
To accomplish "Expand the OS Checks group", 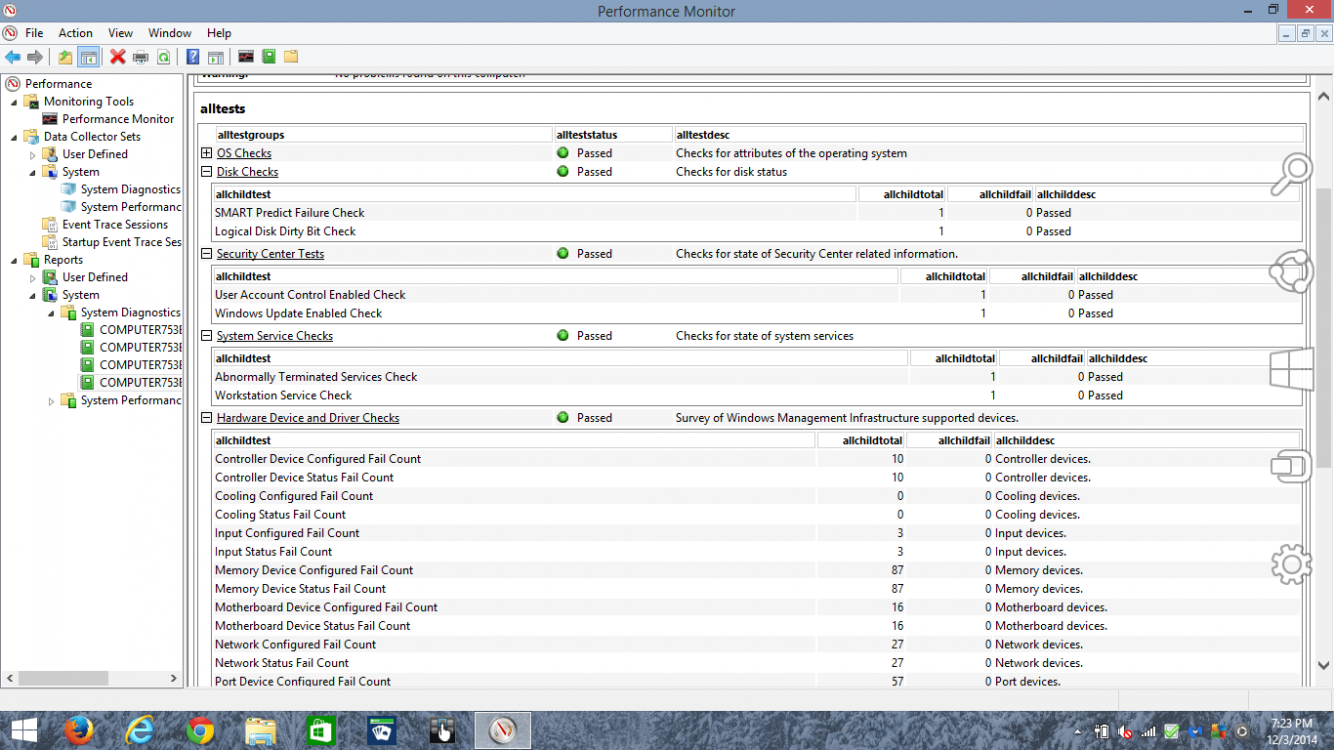I will [x=207, y=153].
